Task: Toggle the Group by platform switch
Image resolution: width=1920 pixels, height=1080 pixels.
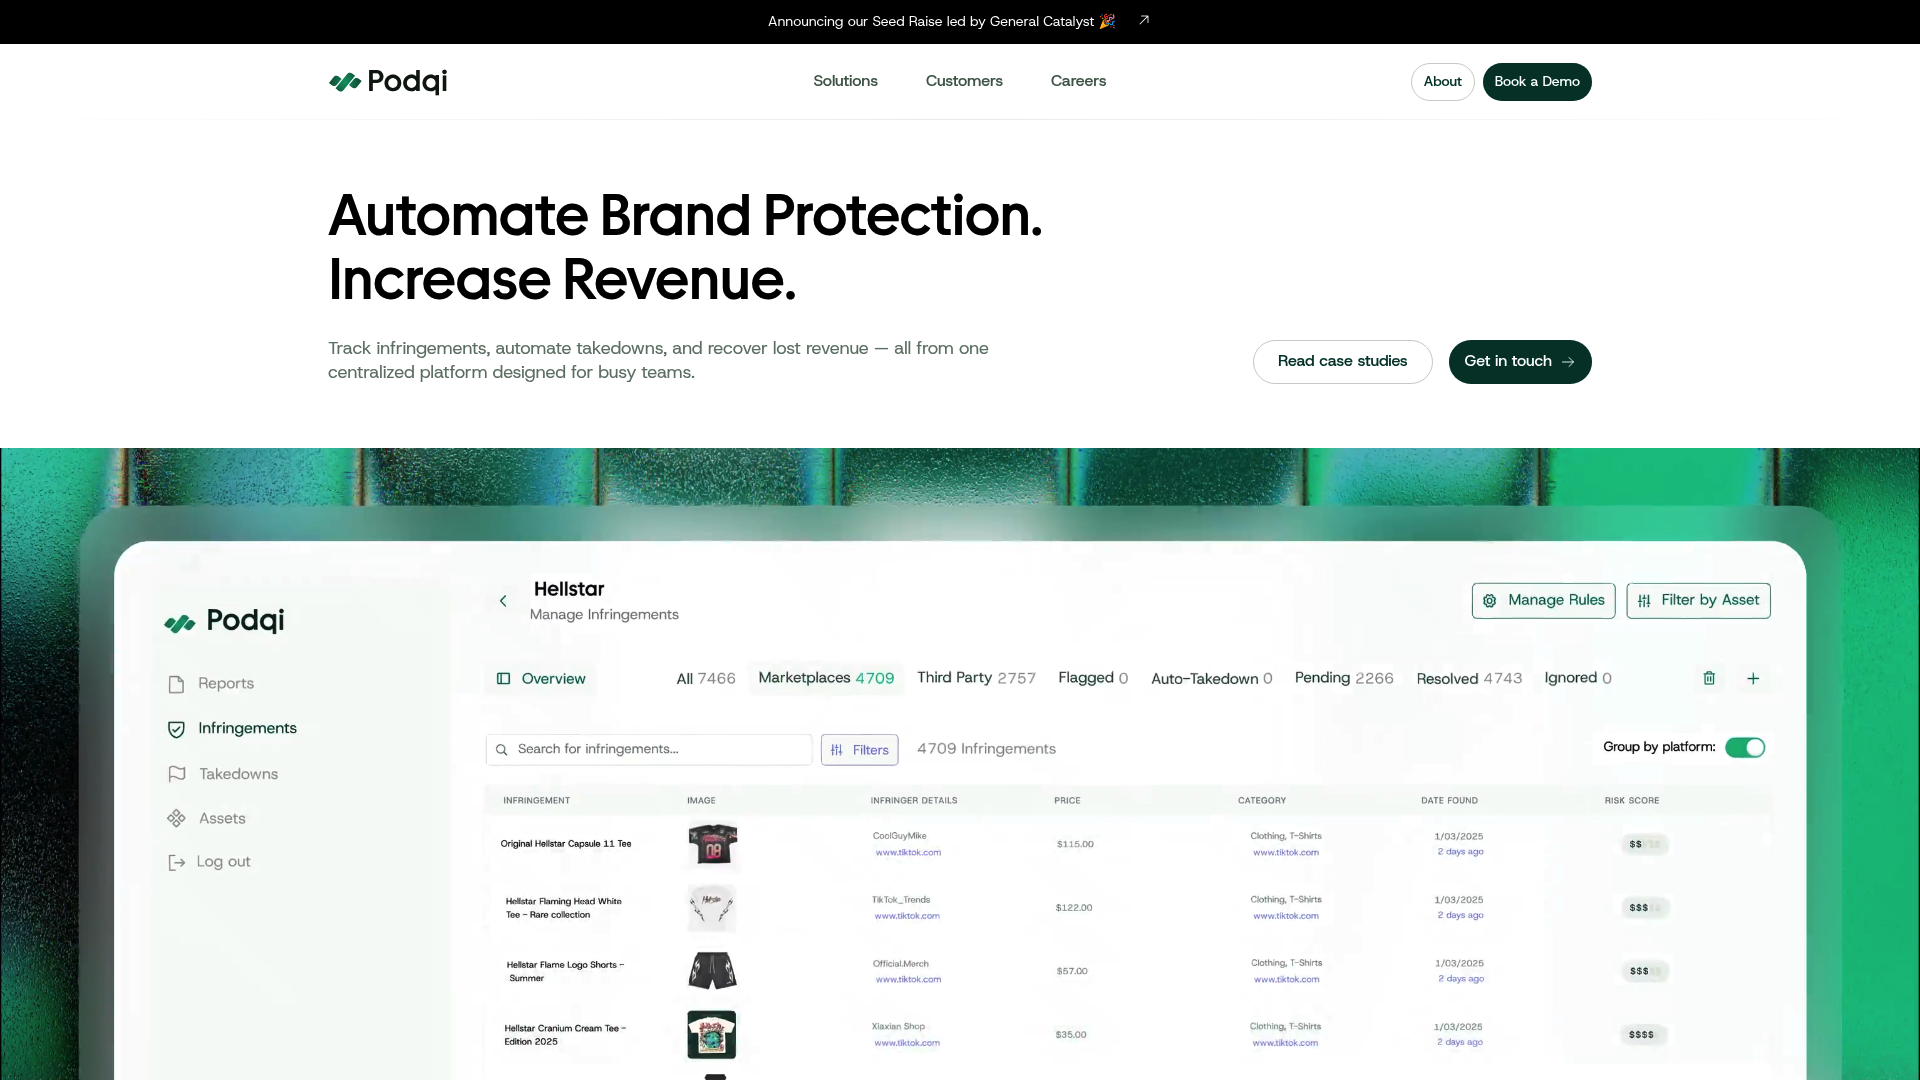Action: click(1745, 748)
